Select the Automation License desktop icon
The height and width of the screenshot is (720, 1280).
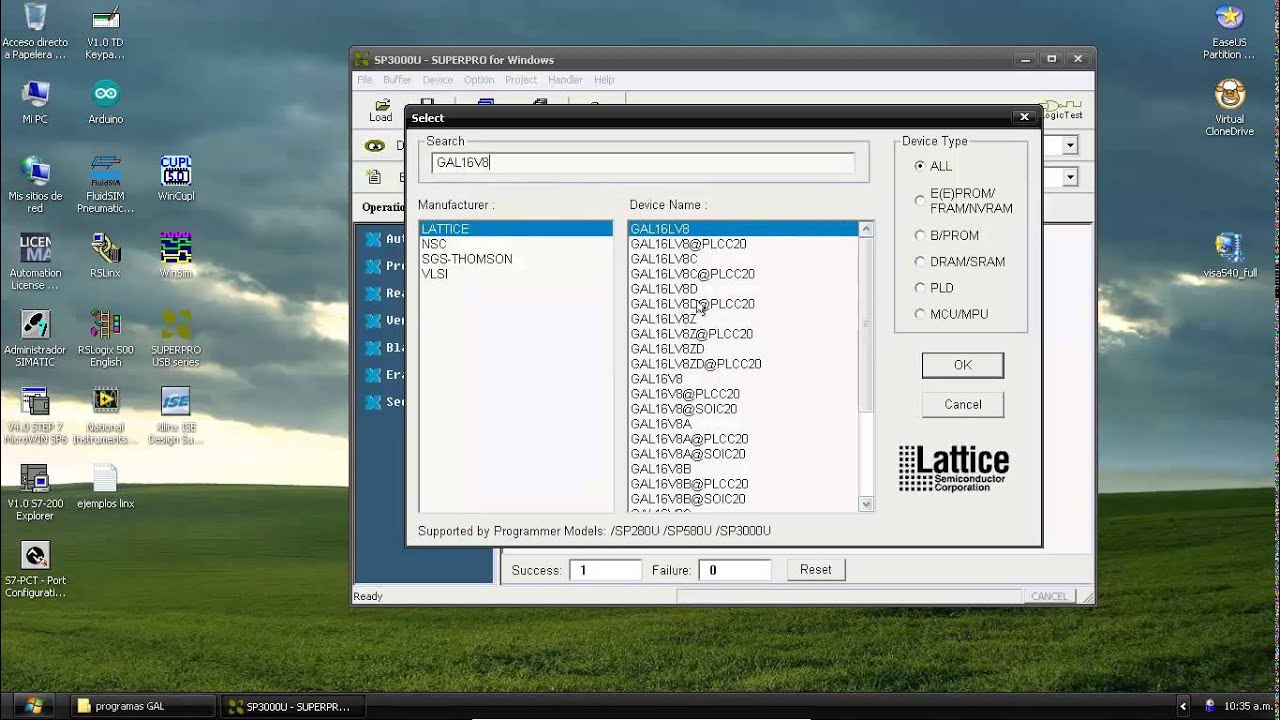coord(35,262)
